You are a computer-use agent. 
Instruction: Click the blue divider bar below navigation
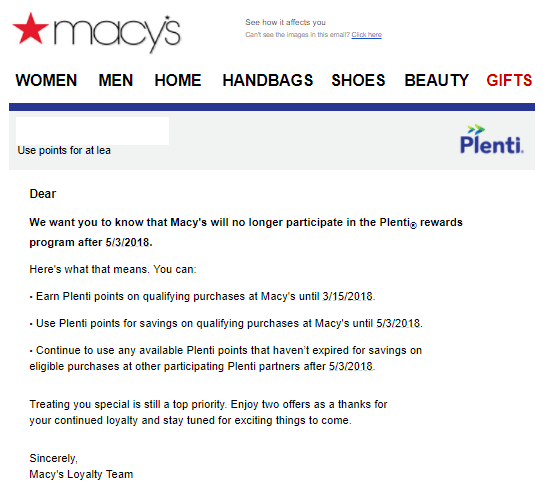(x=272, y=107)
